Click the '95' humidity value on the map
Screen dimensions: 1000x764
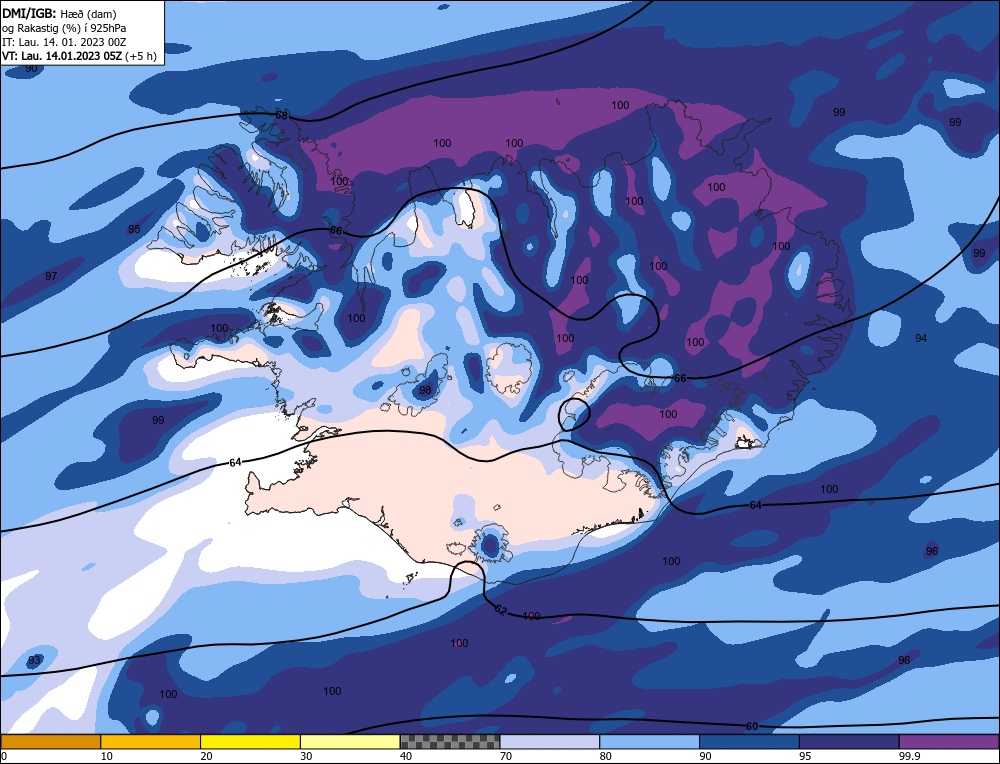[x=134, y=229]
